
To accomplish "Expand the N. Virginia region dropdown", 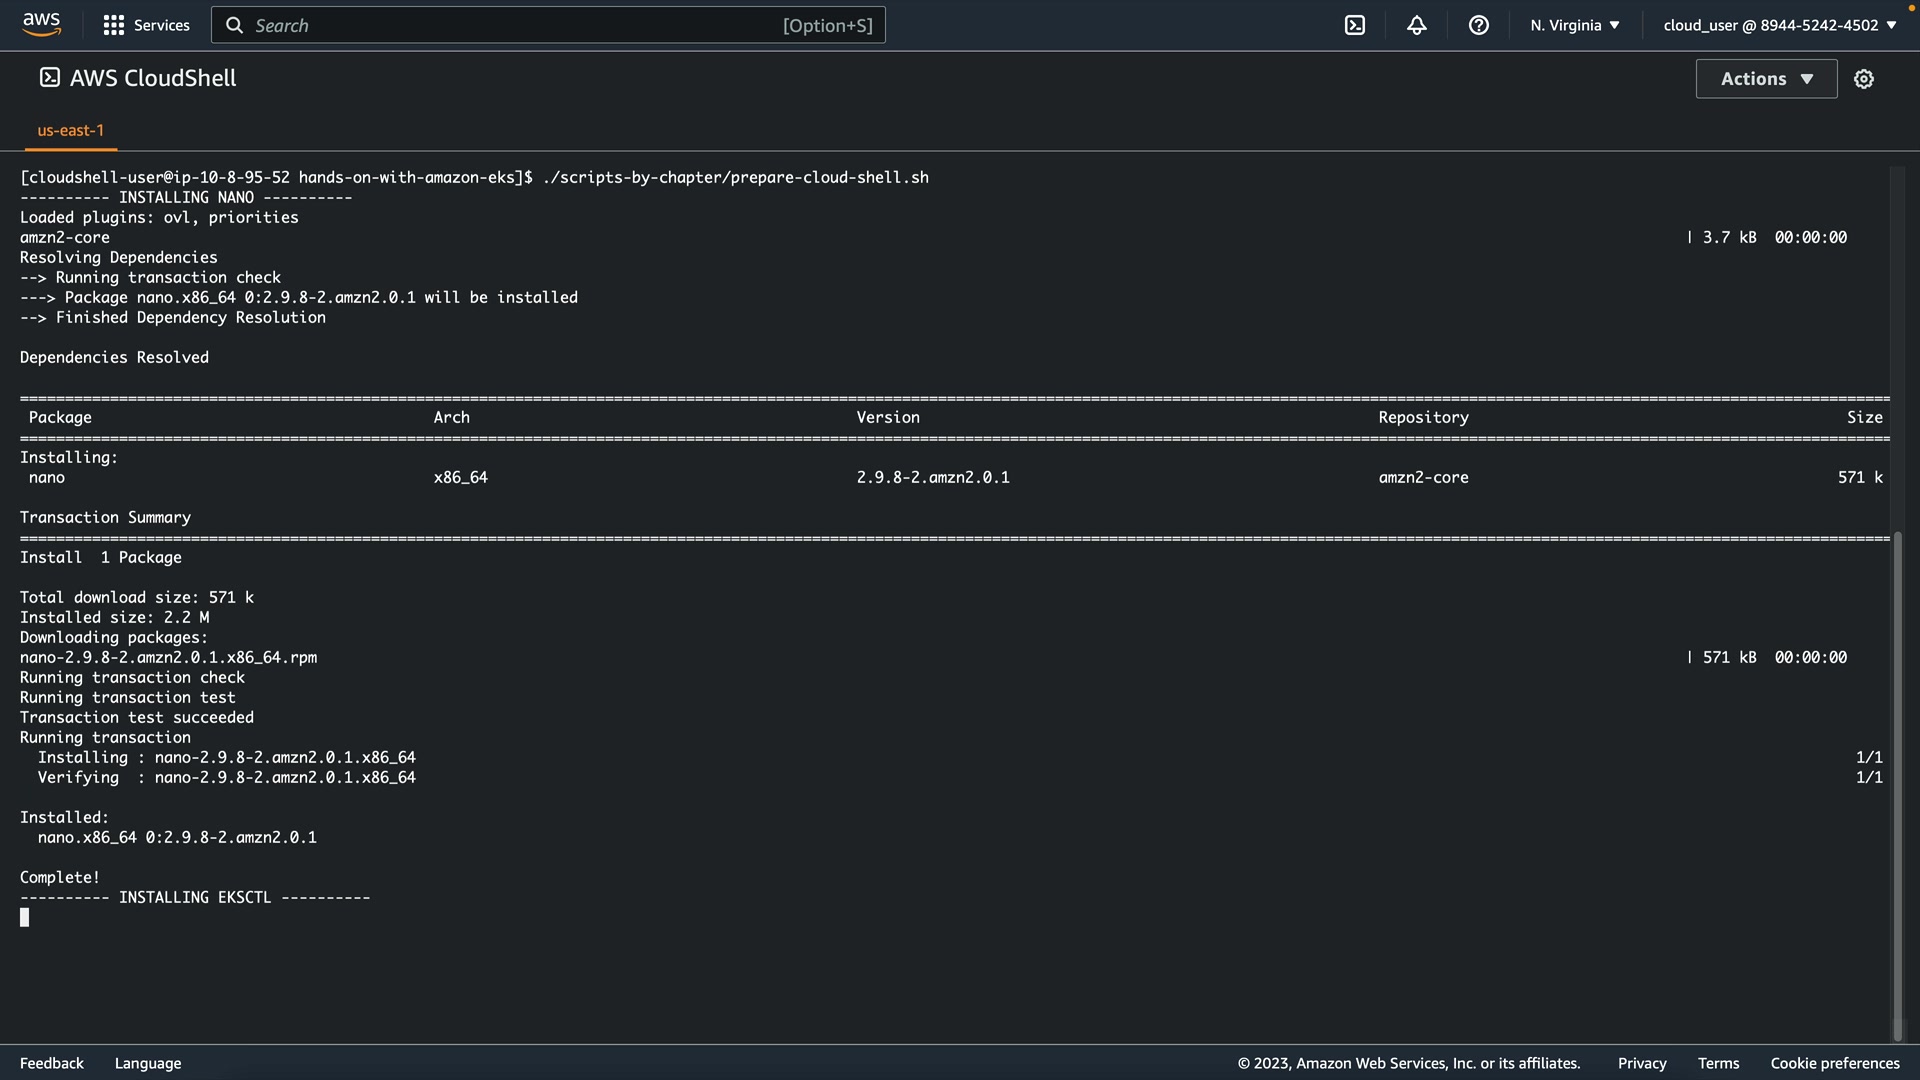I will (x=1575, y=25).
